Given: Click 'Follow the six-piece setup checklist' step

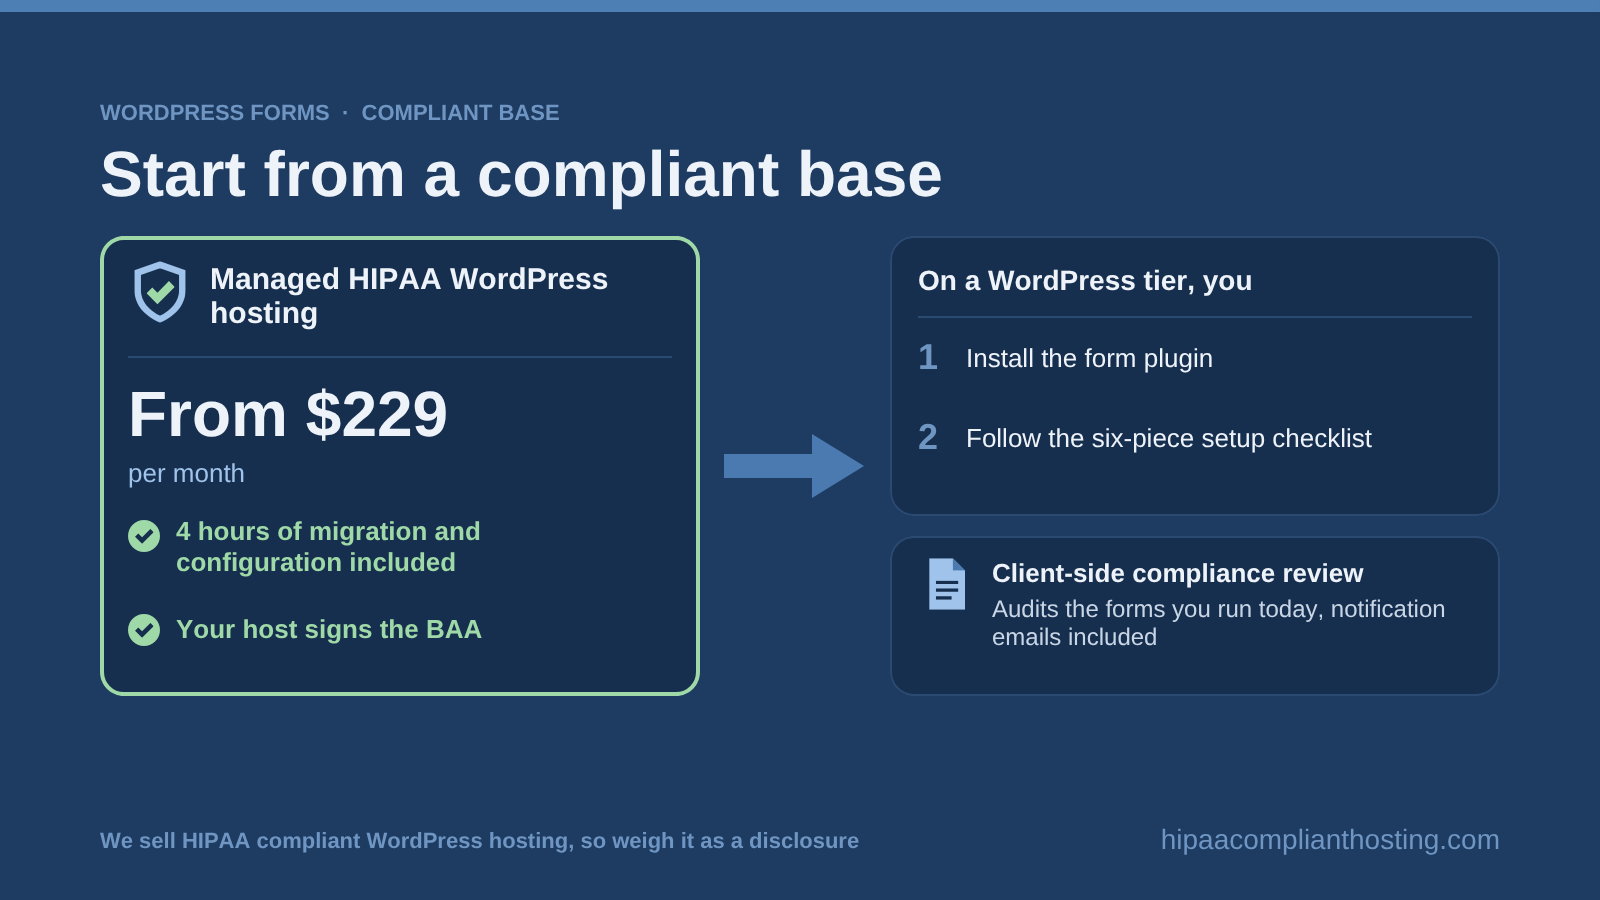Looking at the screenshot, I should (1169, 438).
